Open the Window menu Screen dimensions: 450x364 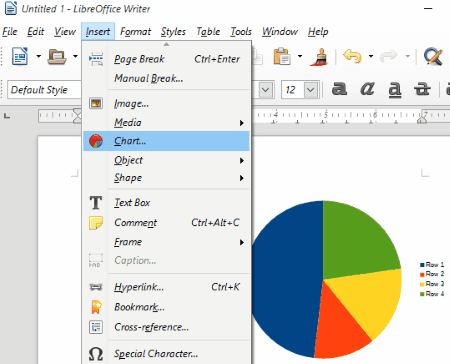click(x=280, y=31)
